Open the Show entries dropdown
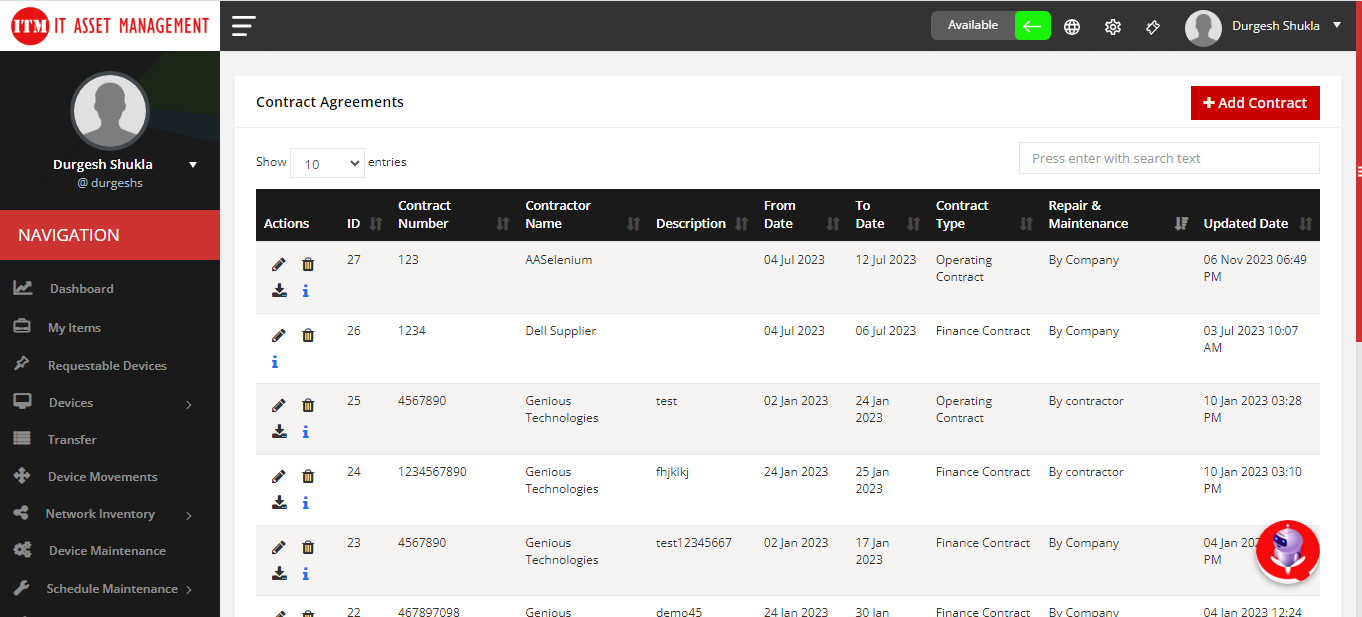 (x=327, y=163)
